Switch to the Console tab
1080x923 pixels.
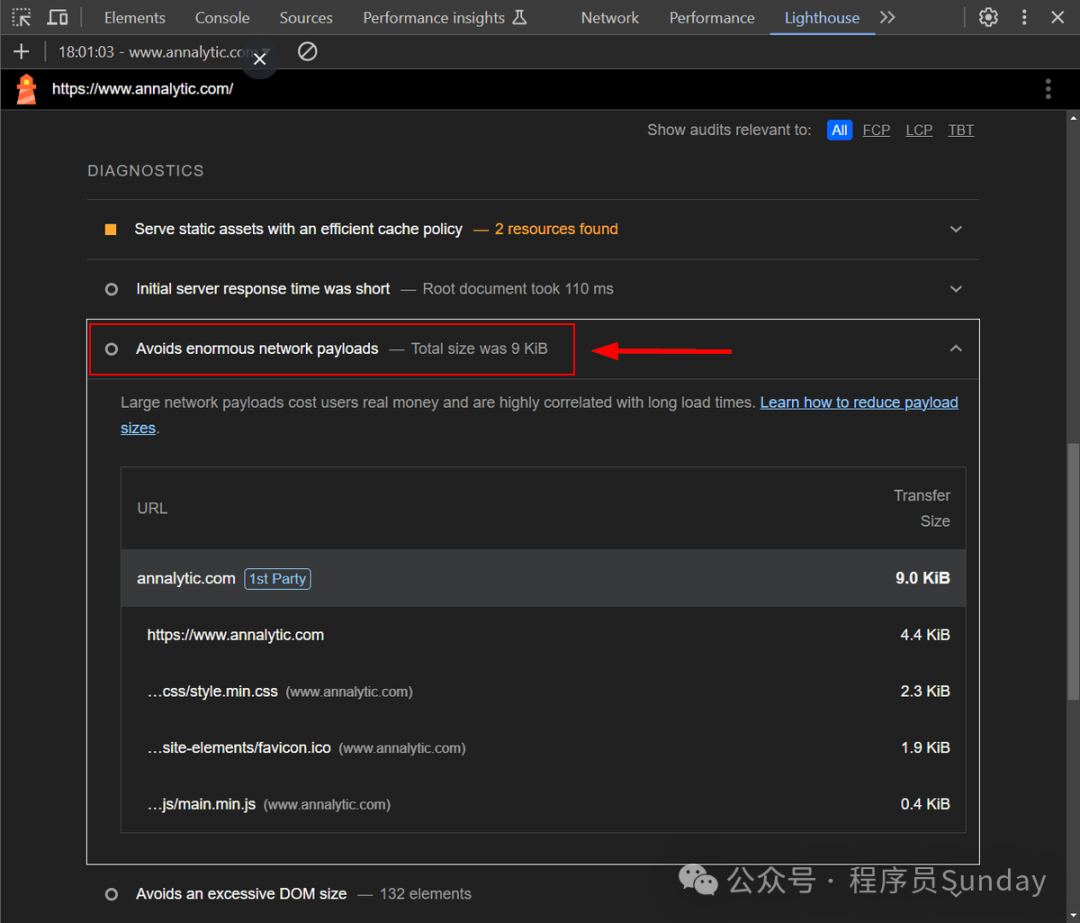(x=222, y=17)
